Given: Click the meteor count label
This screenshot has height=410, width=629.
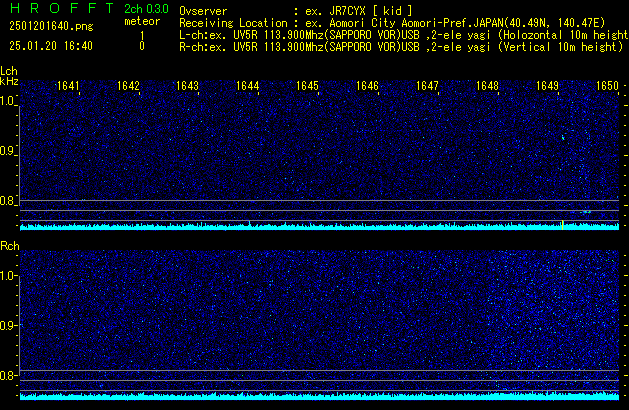Looking at the screenshot, I should [142, 21].
